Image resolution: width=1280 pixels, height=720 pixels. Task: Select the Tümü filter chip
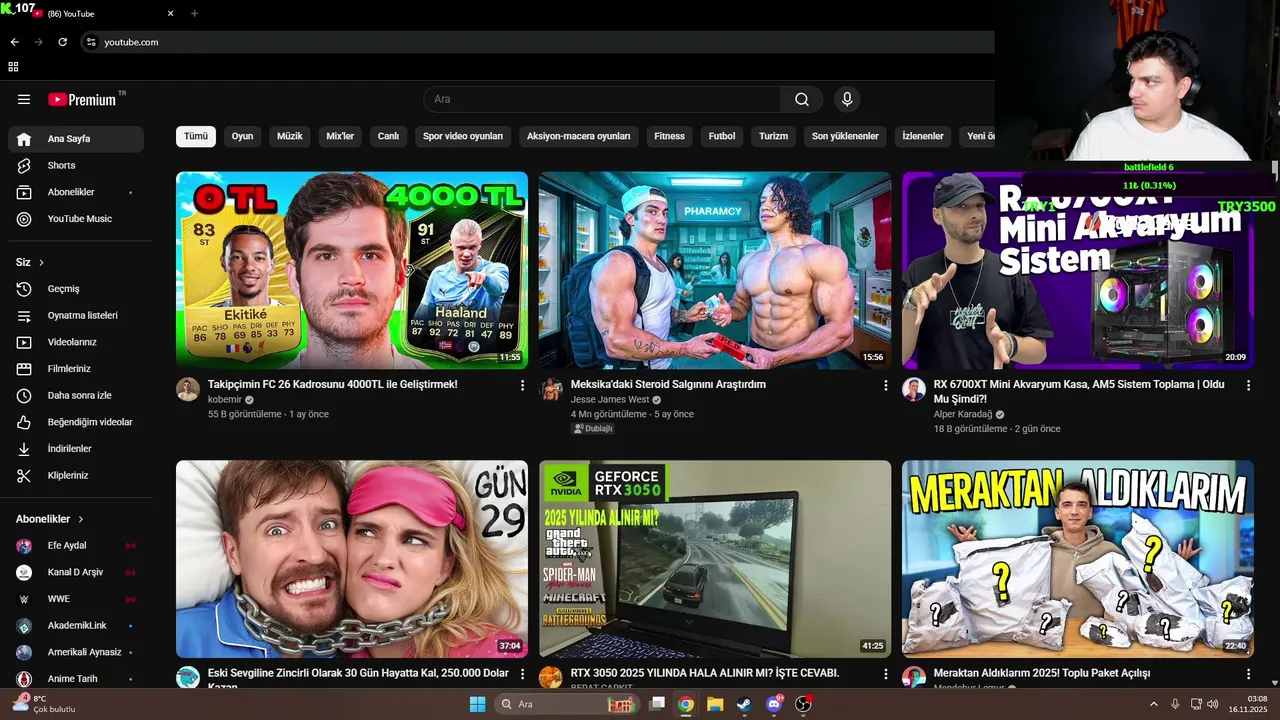coord(196,136)
